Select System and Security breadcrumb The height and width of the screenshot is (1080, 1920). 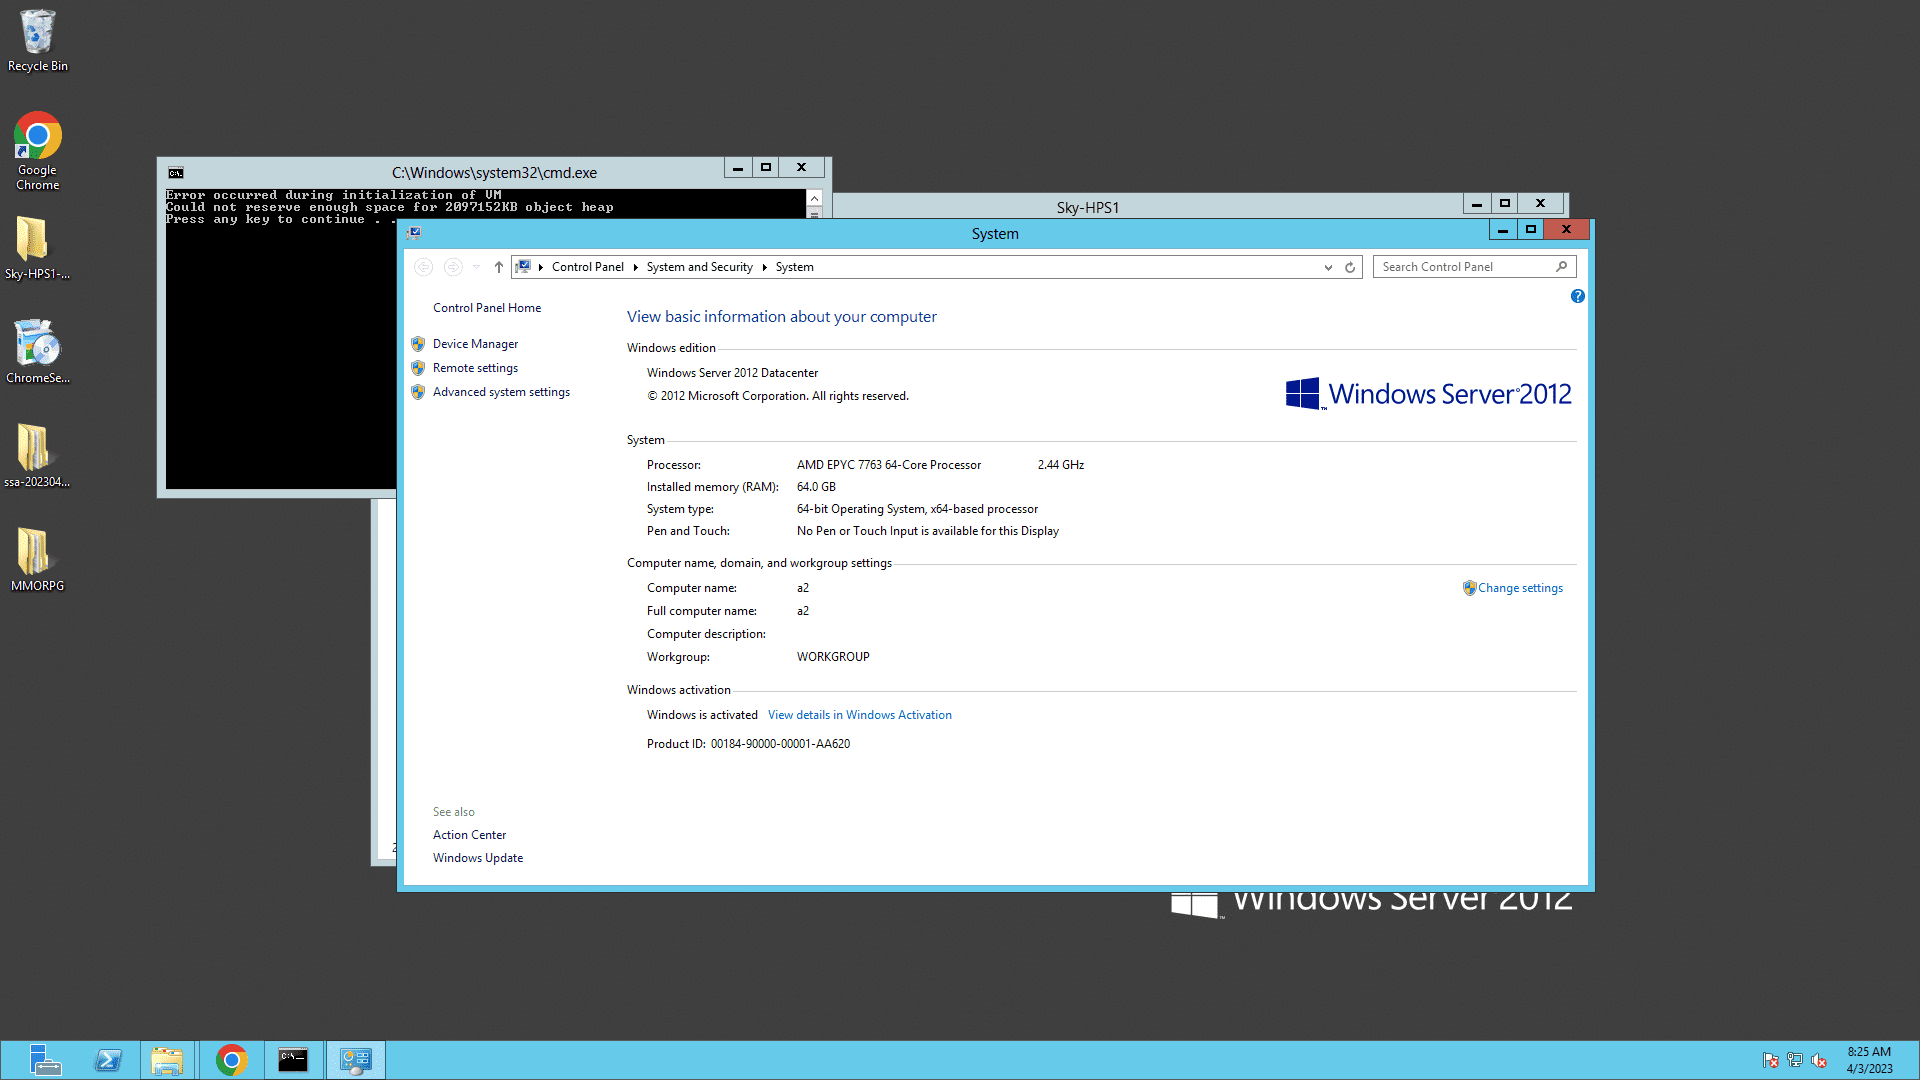point(699,267)
